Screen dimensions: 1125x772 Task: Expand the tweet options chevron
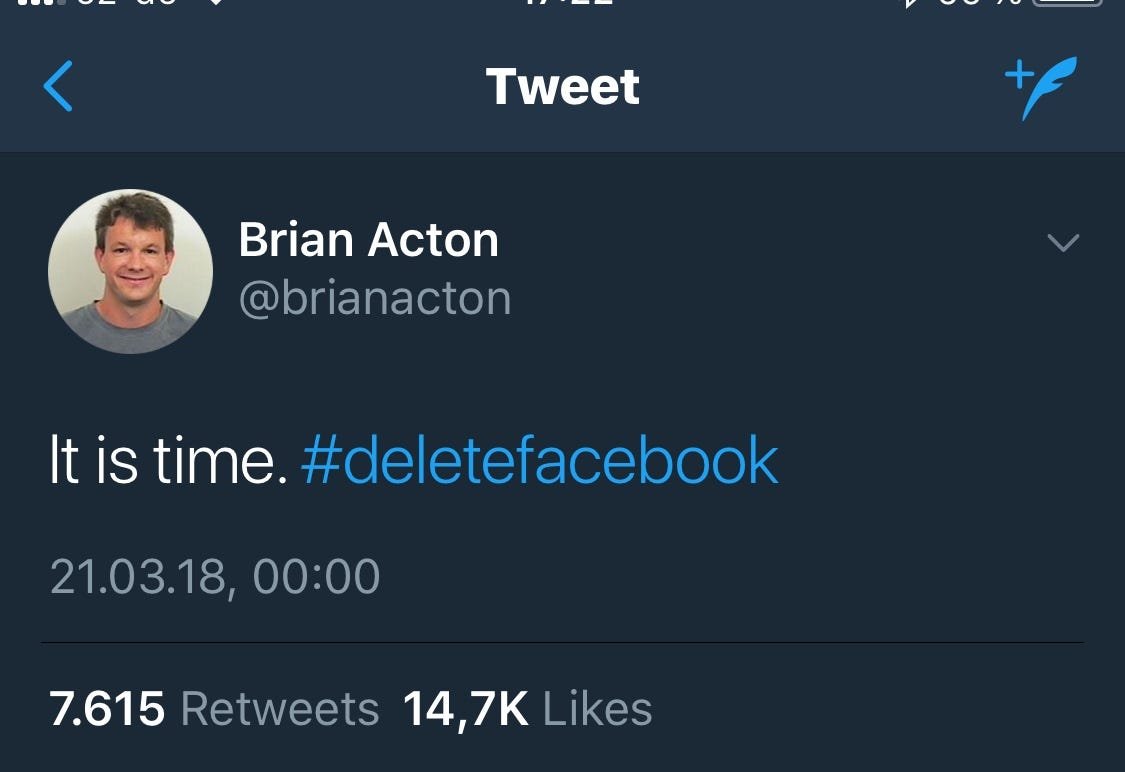coord(1062,242)
